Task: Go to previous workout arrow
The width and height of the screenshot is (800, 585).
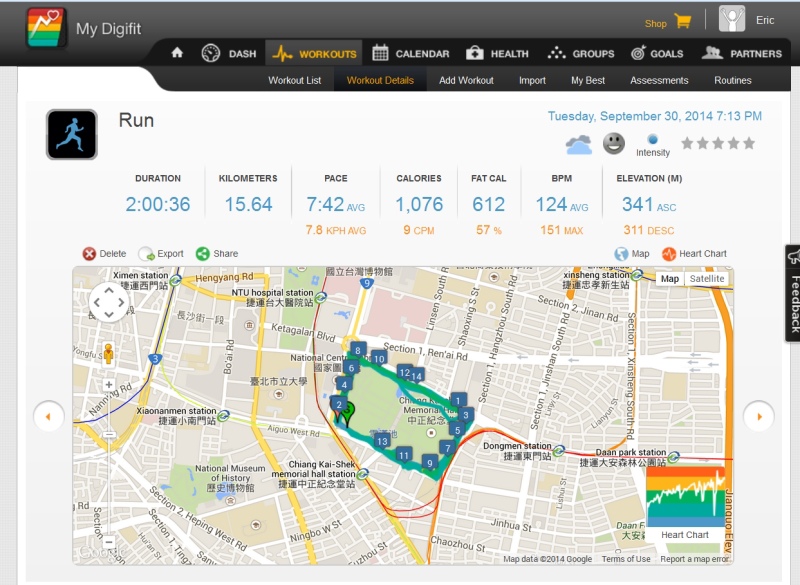Action: (48, 416)
